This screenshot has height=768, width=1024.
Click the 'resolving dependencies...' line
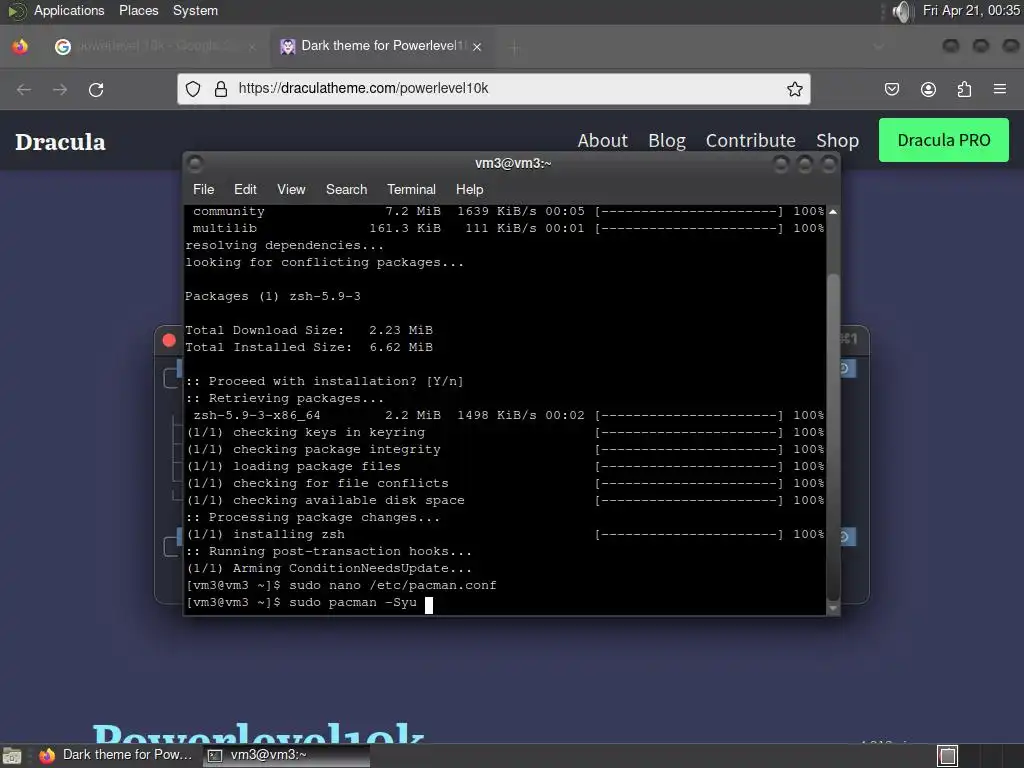(284, 246)
